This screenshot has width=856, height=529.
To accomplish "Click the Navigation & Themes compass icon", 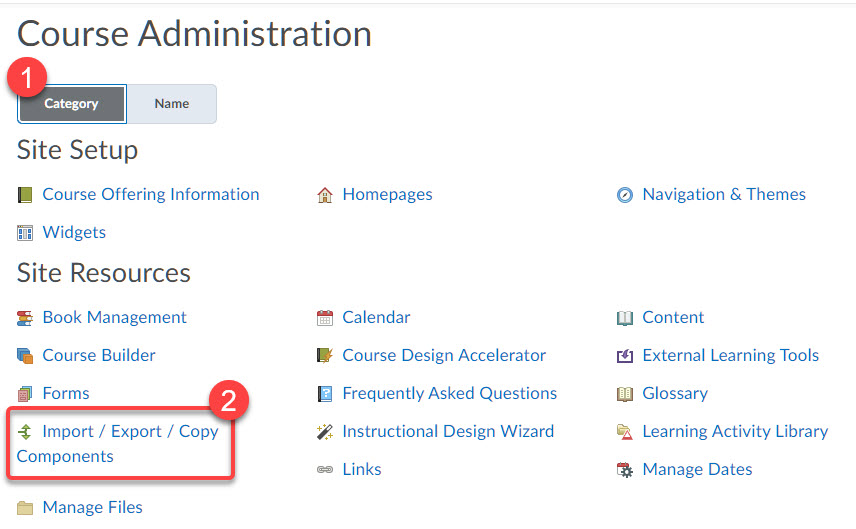I will [625, 195].
